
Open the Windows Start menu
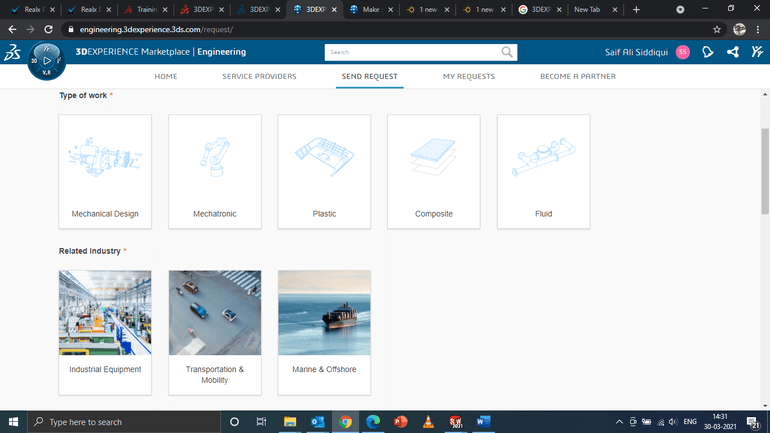click(x=13, y=422)
